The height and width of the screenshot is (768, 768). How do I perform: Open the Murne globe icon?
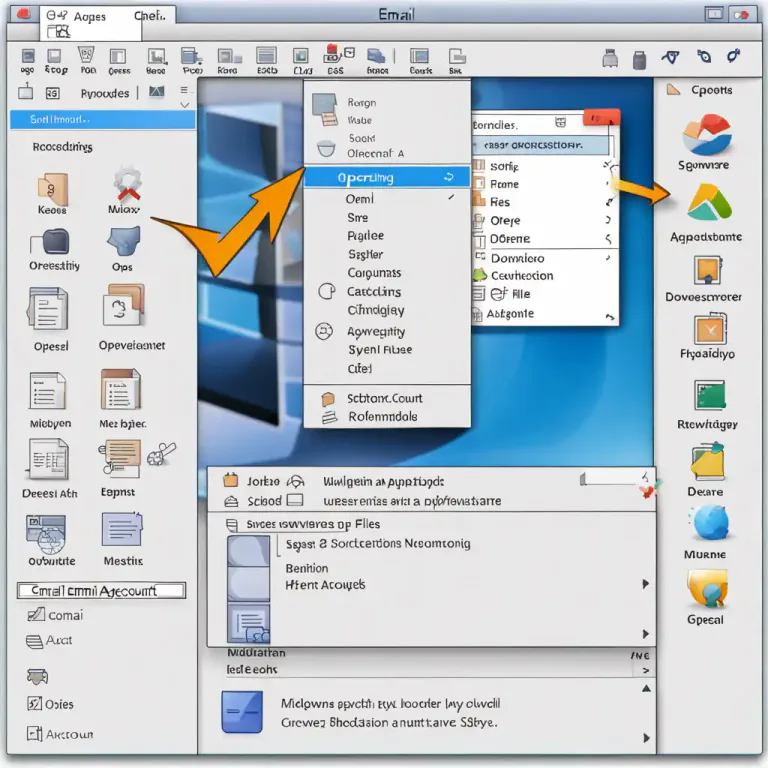pos(710,524)
